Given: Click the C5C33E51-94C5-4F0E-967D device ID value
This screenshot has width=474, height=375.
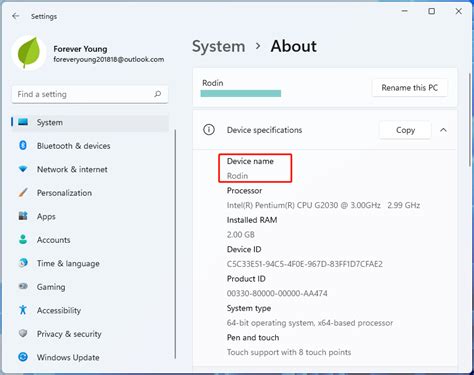Looking at the screenshot, I should tap(305, 264).
